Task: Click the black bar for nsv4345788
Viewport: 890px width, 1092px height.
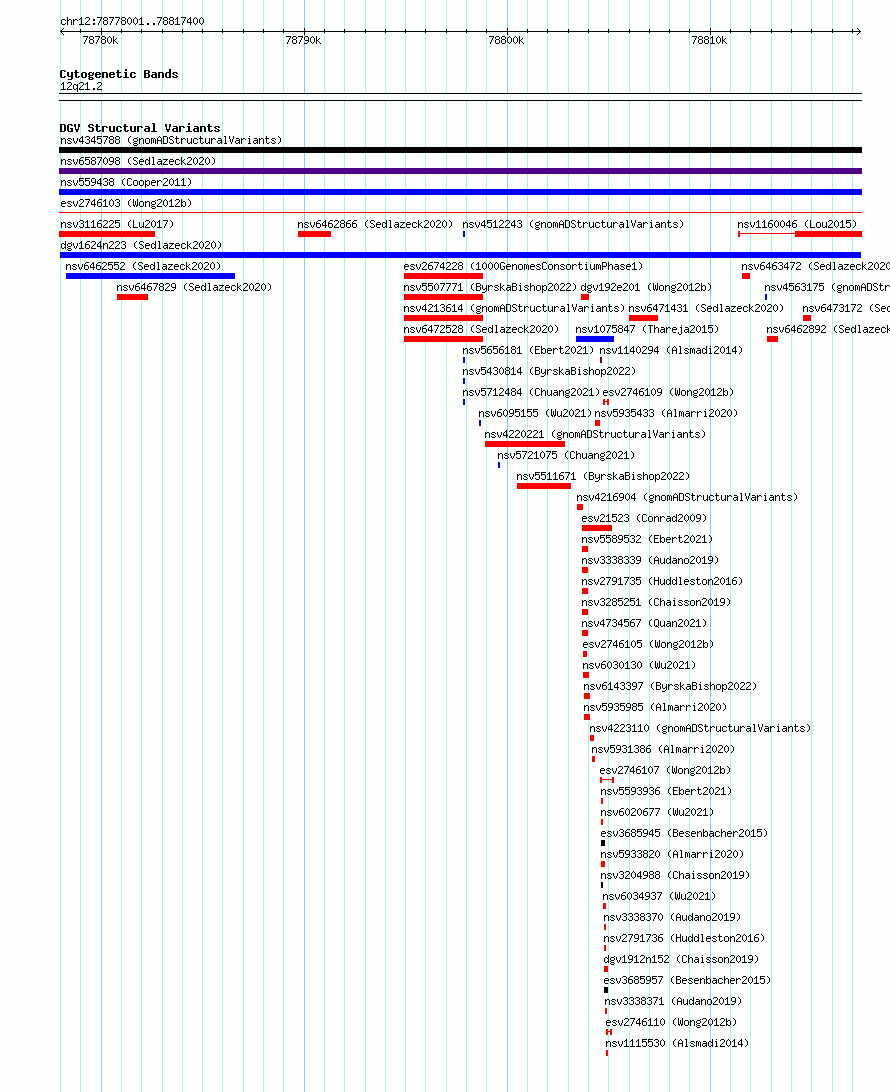Action: tap(460, 150)
